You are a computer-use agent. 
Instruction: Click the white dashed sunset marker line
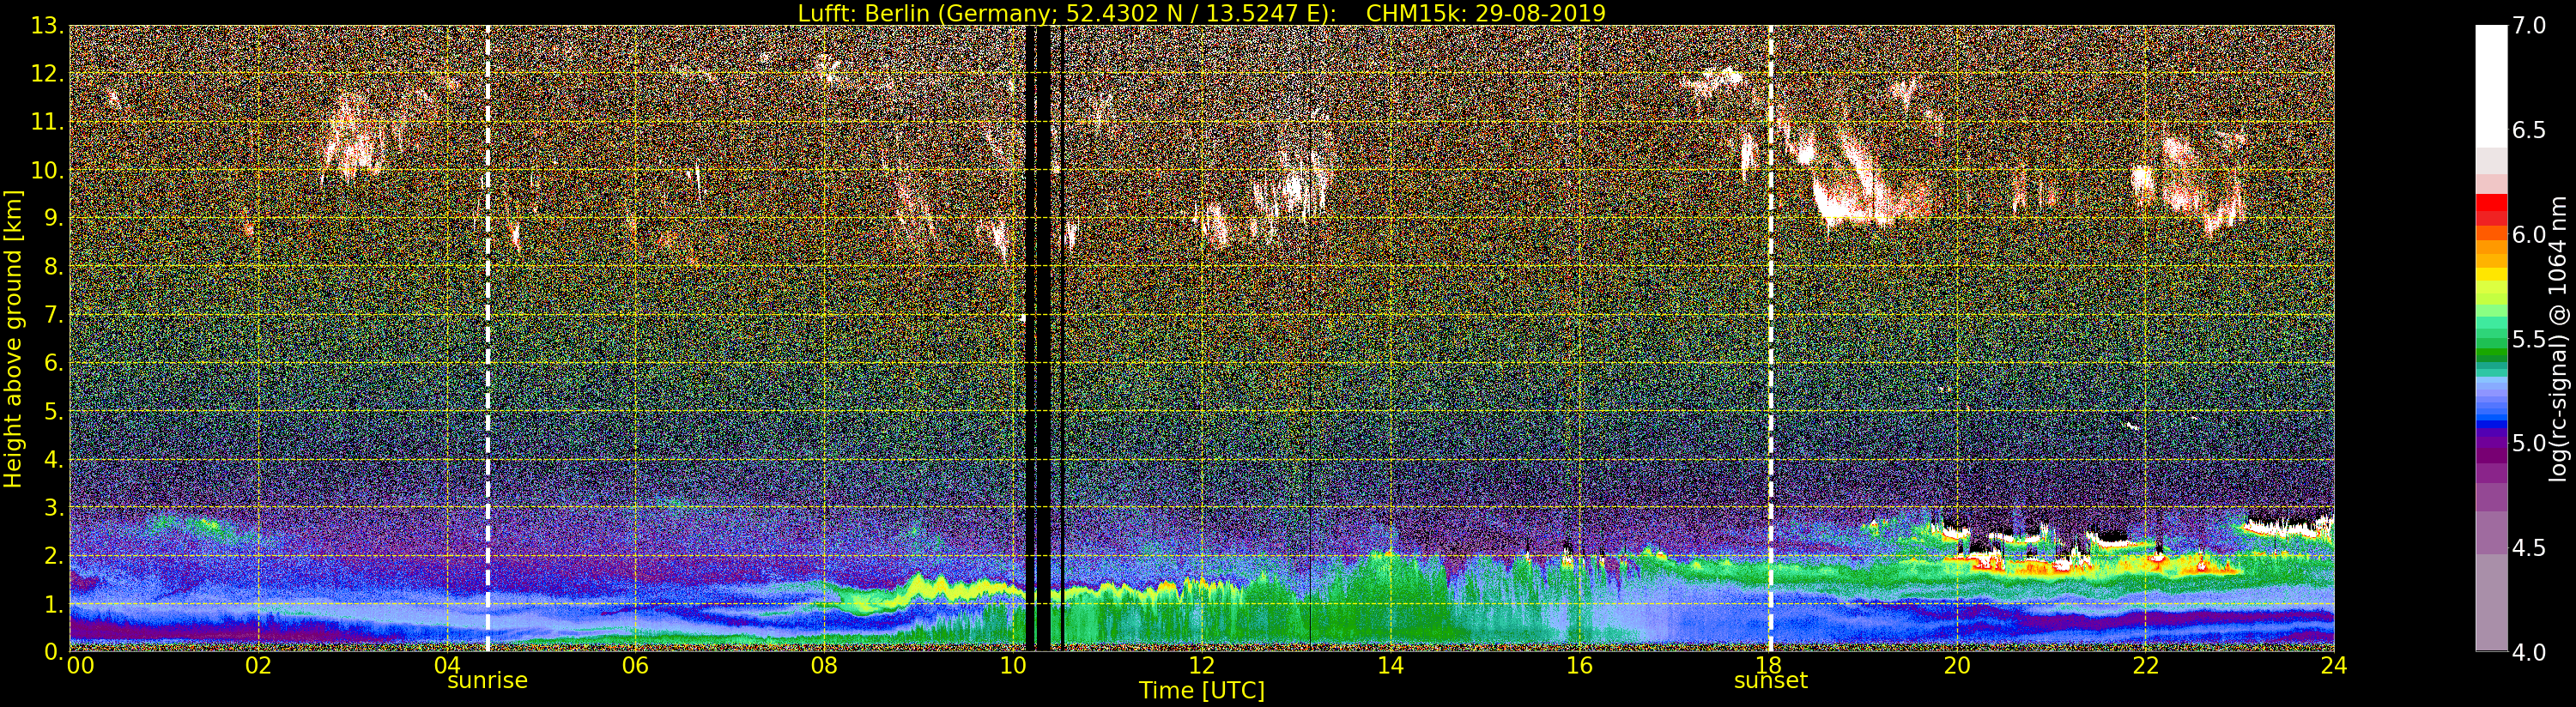click(1770, 339)
